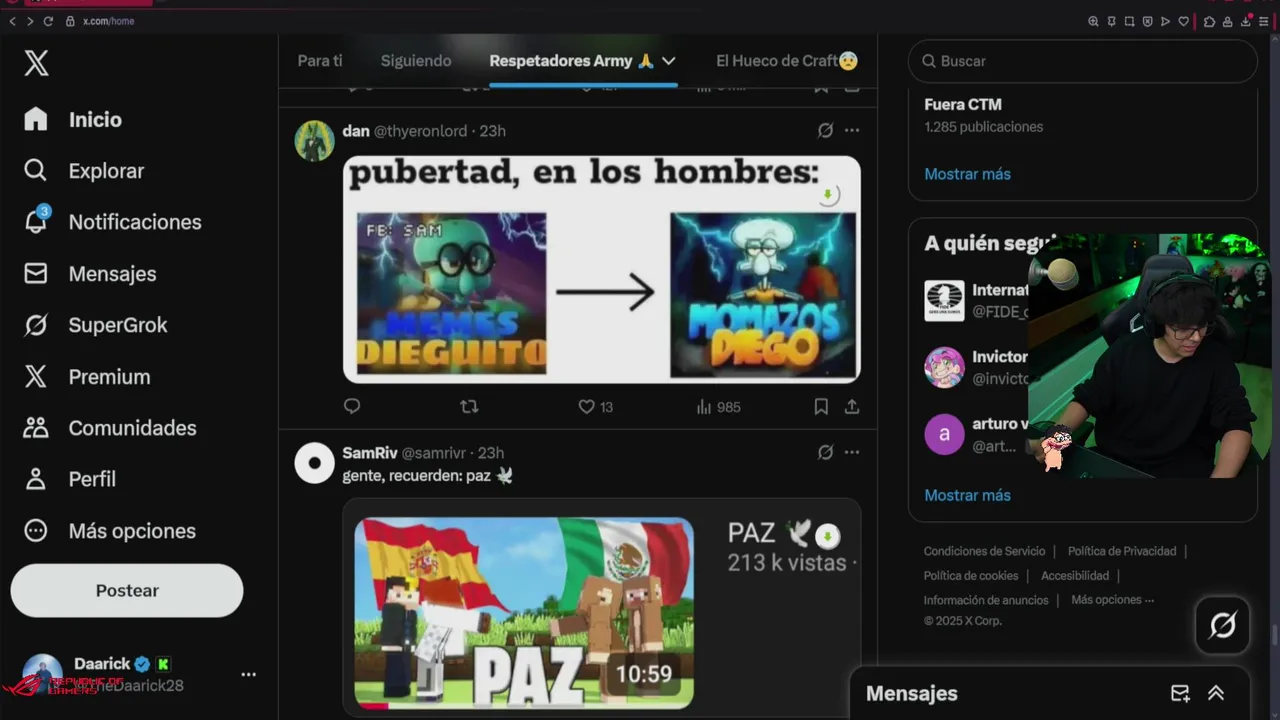
Task: Download the pubertad meme via green arrow
Action: (x=828, y=195)
